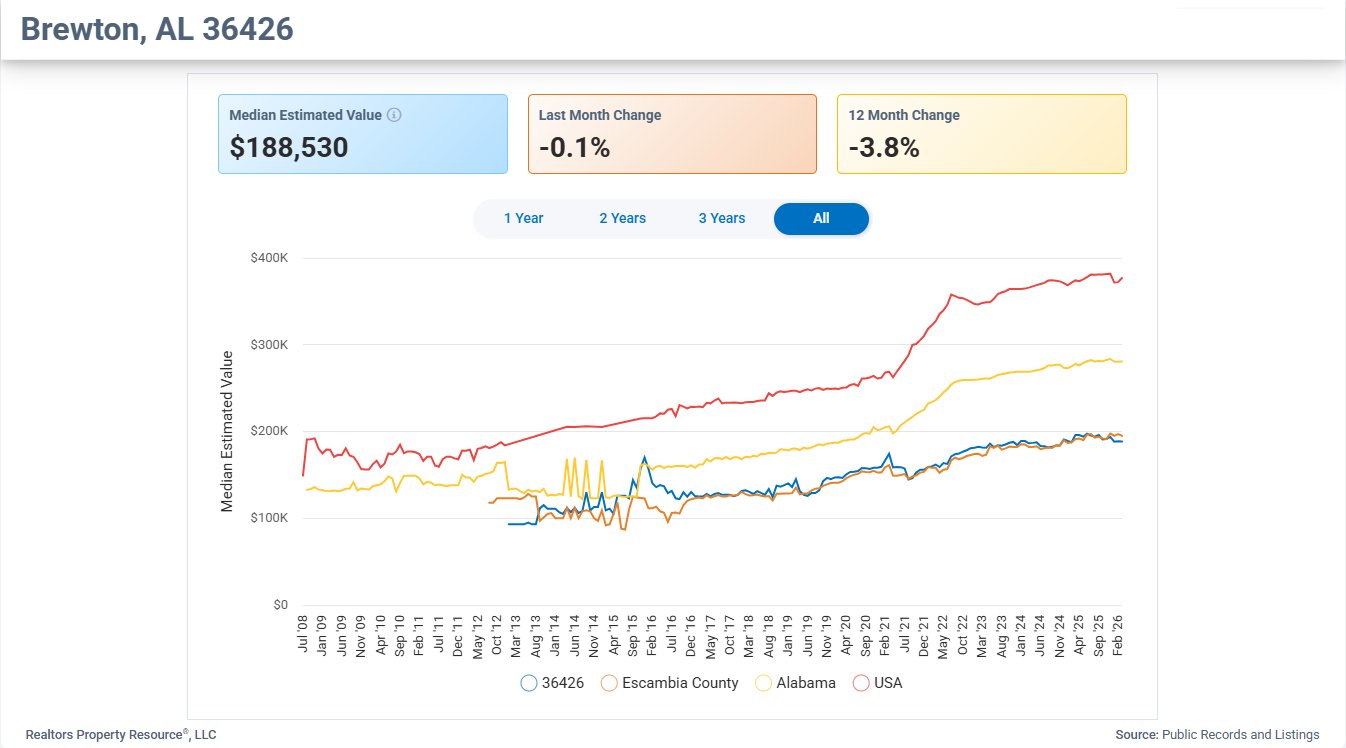This screenshot has width=1346, height=748.
Task: Click the Last Month Change card
Action: click(672, 134)
